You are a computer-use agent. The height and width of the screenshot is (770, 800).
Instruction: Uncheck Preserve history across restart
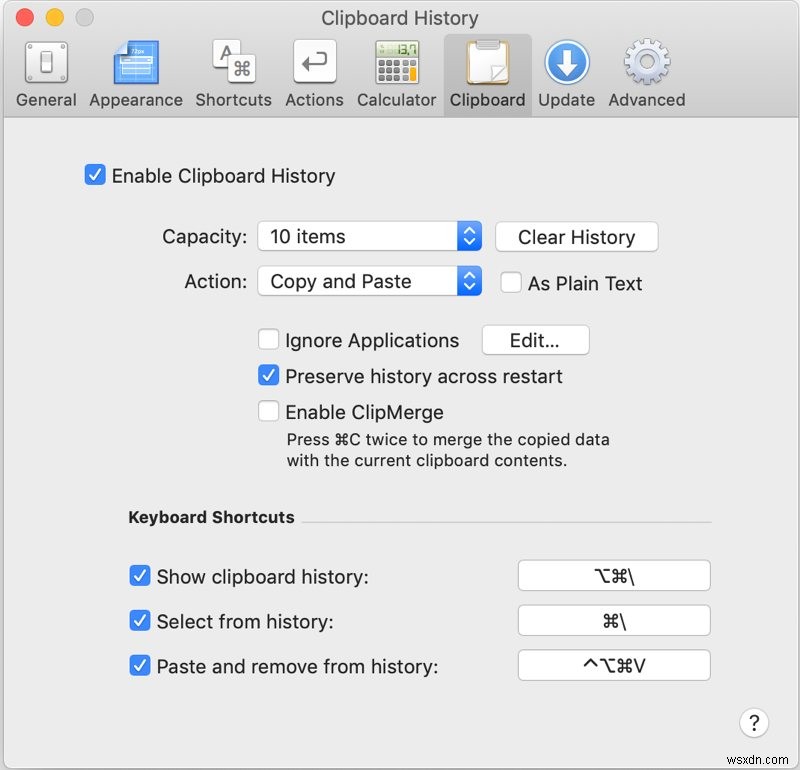(268, 376)
